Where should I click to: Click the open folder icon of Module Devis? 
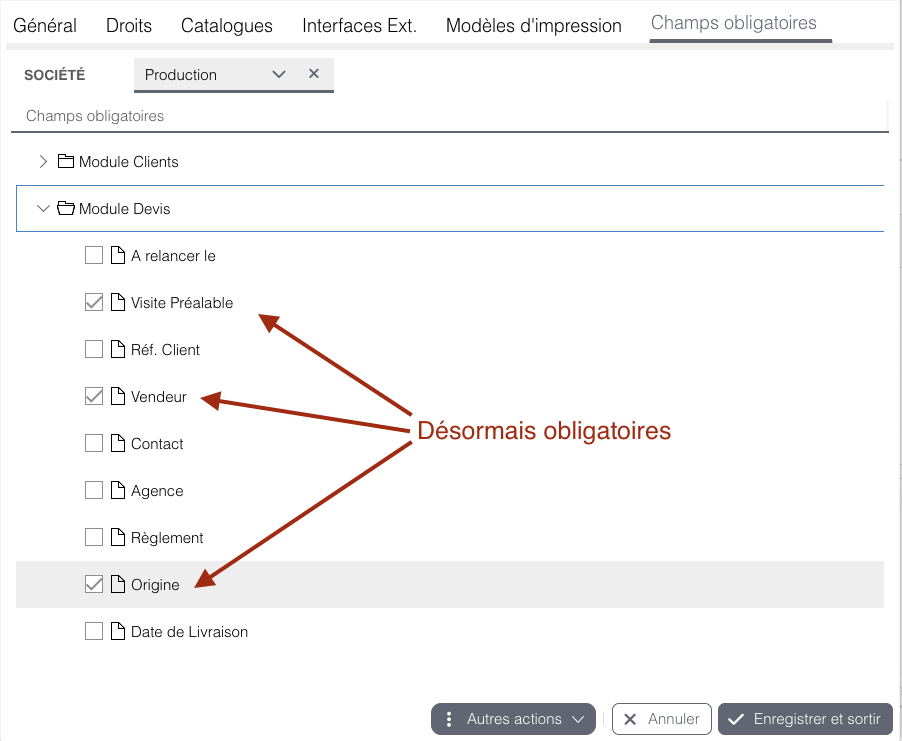coord(66,208)
